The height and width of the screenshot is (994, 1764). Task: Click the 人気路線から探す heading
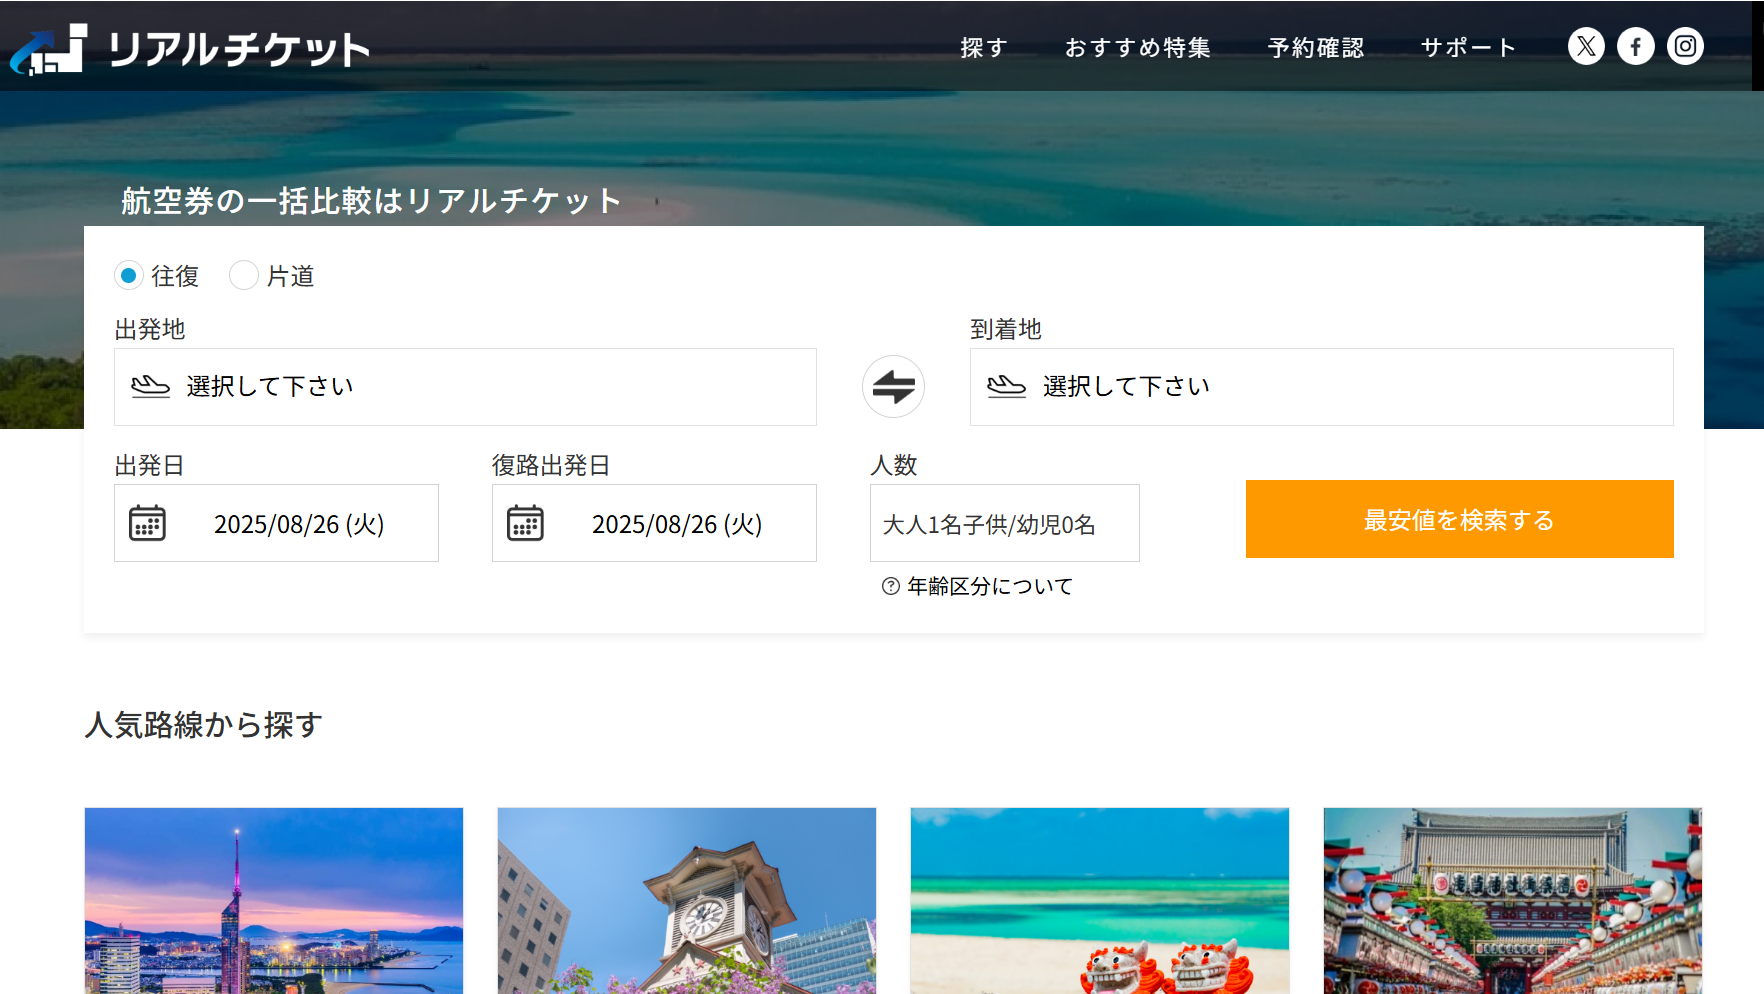pyautogui.click(x=203, y=725)
